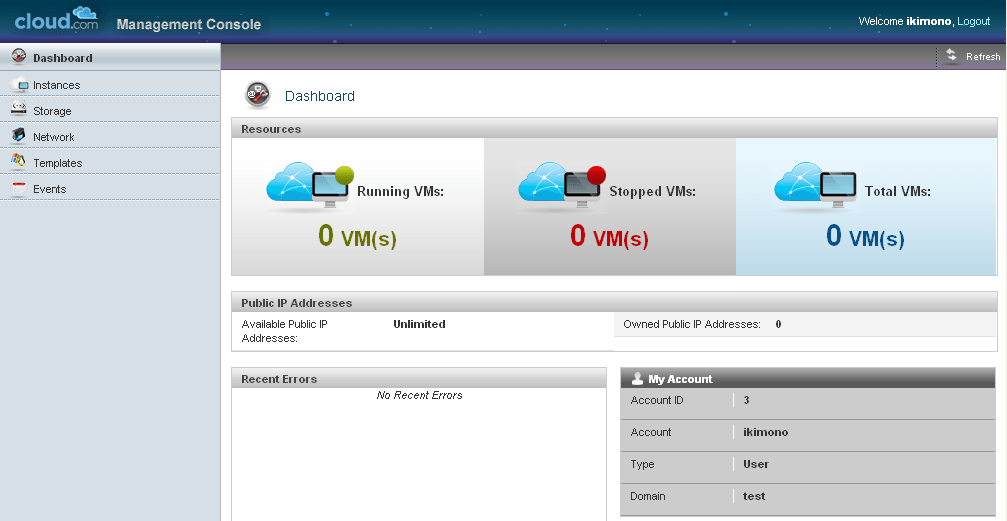The height and width of the screenshot is (521, 1007).
Task: Click the Public IP Addresses panel header
Action: [614, 303]
